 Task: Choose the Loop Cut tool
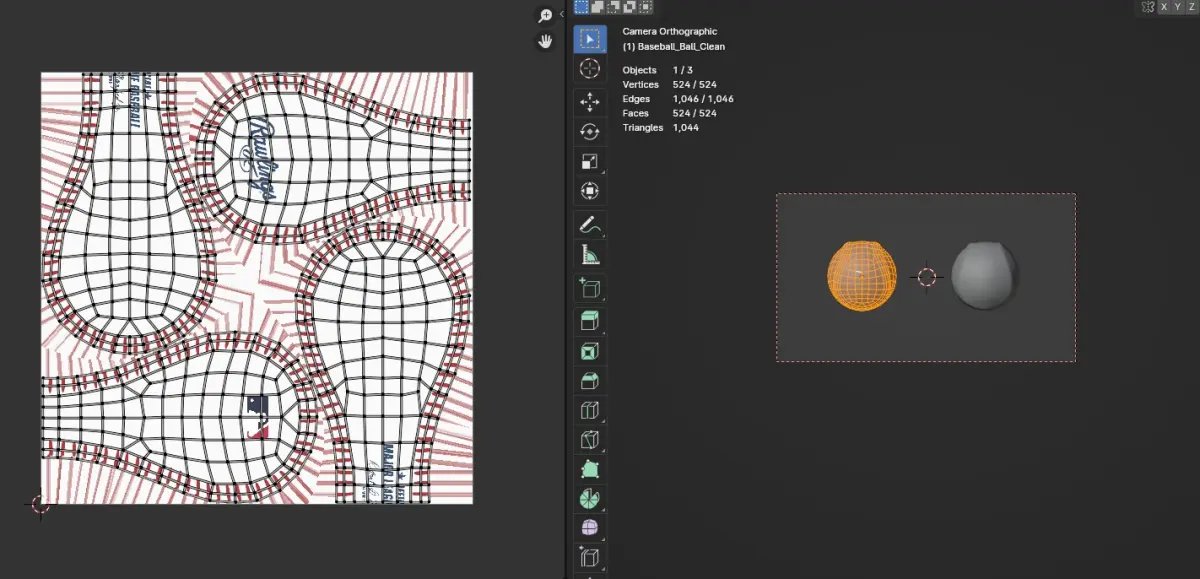[x=589, y=410]
